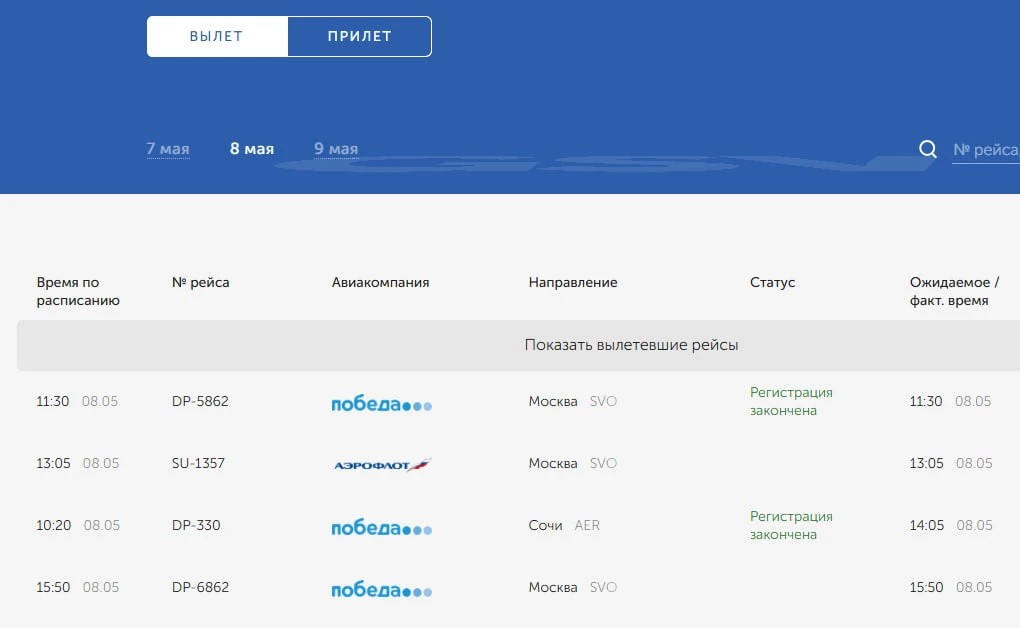Click expected time 15:50 of DP-6862
The image size is (1020, 628).
pos(926,587)
